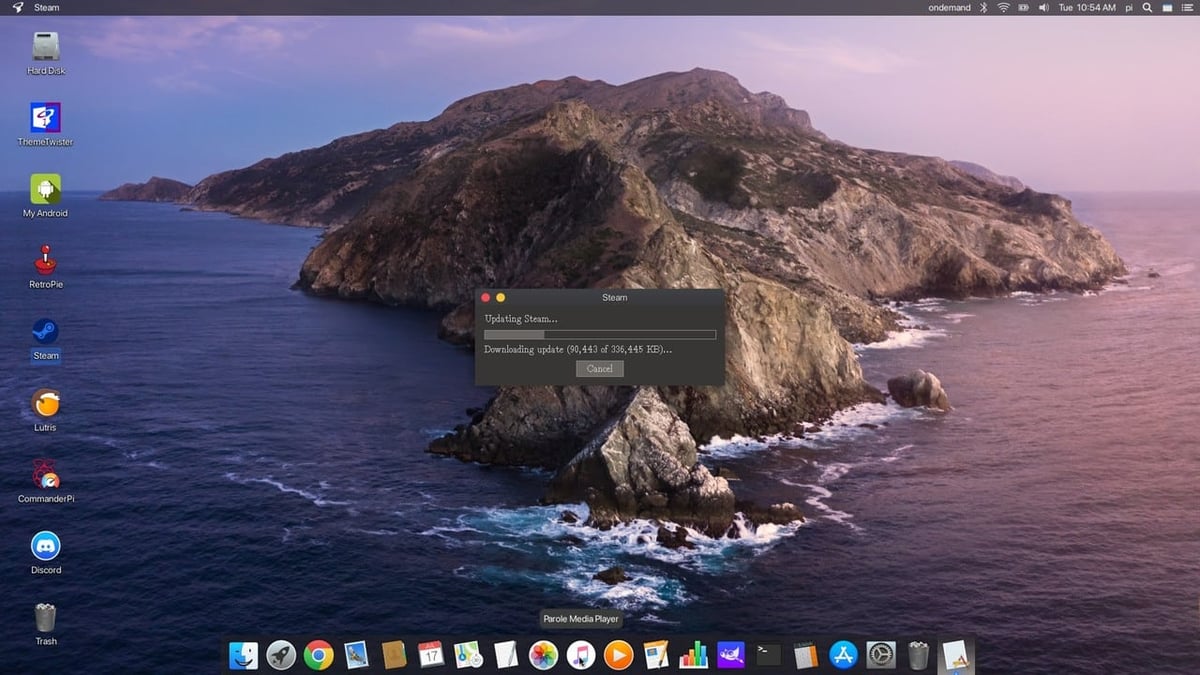
Task: Open the bird stamp Mail icon in dock
Action: tap(356, 655)
